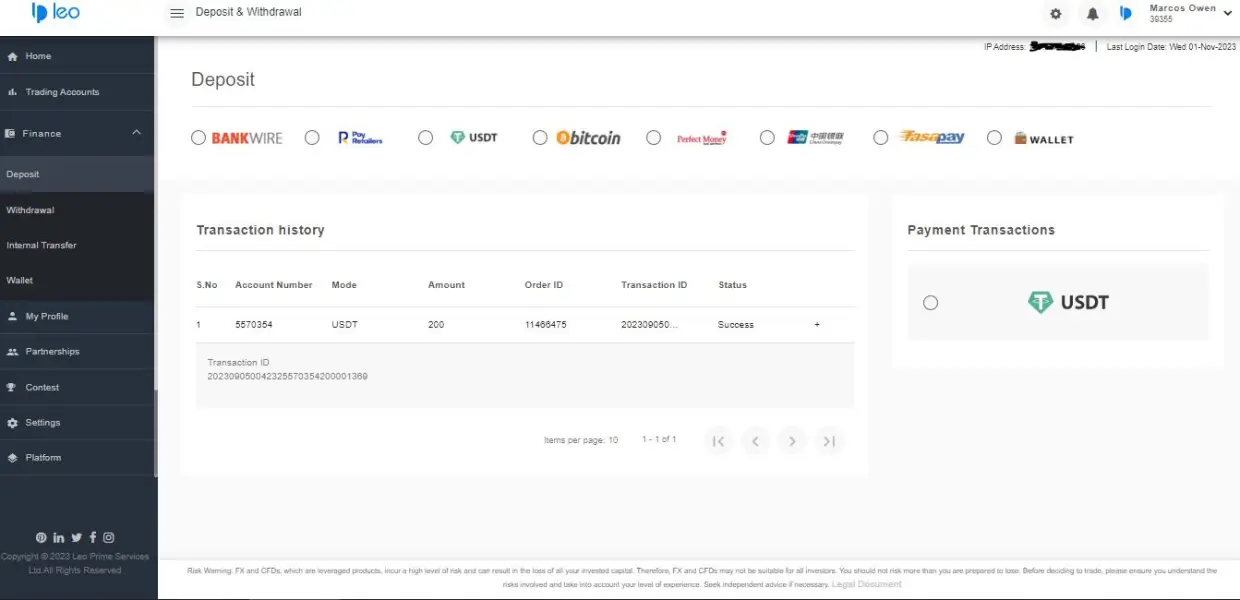Click the Leo logo in top left
The image size is (1240, 600).
click(x=55, y=13)
